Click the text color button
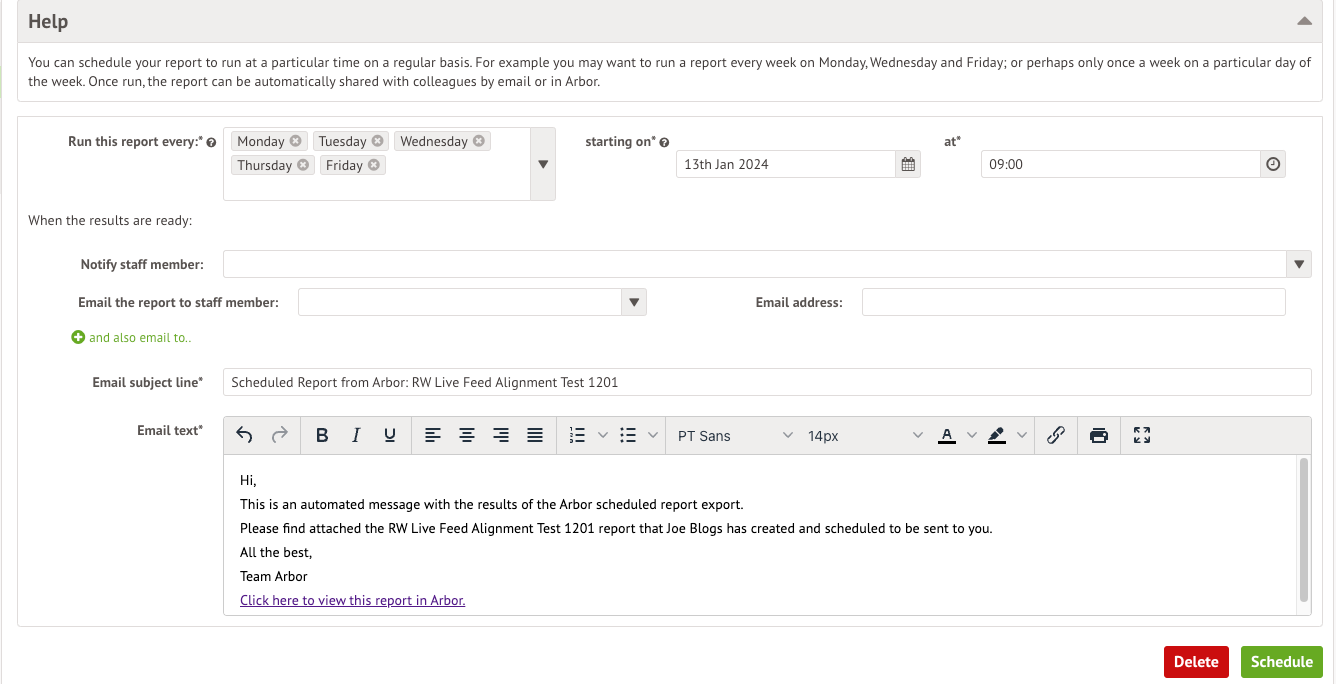This screenshot has width=1336, height=684. [x=947, y=435]
